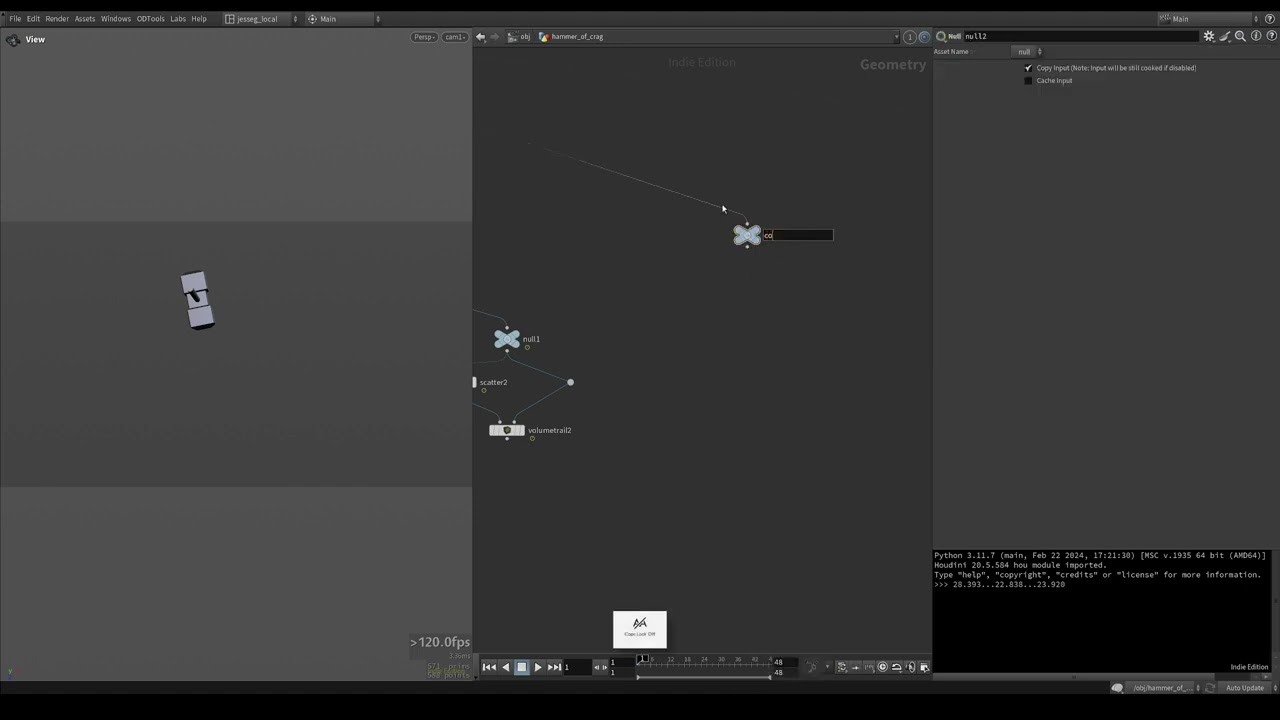Open the parameter gear settings menu
Image resolution: width=1280 pixels, height=720 pixels.
point(1209,36)
